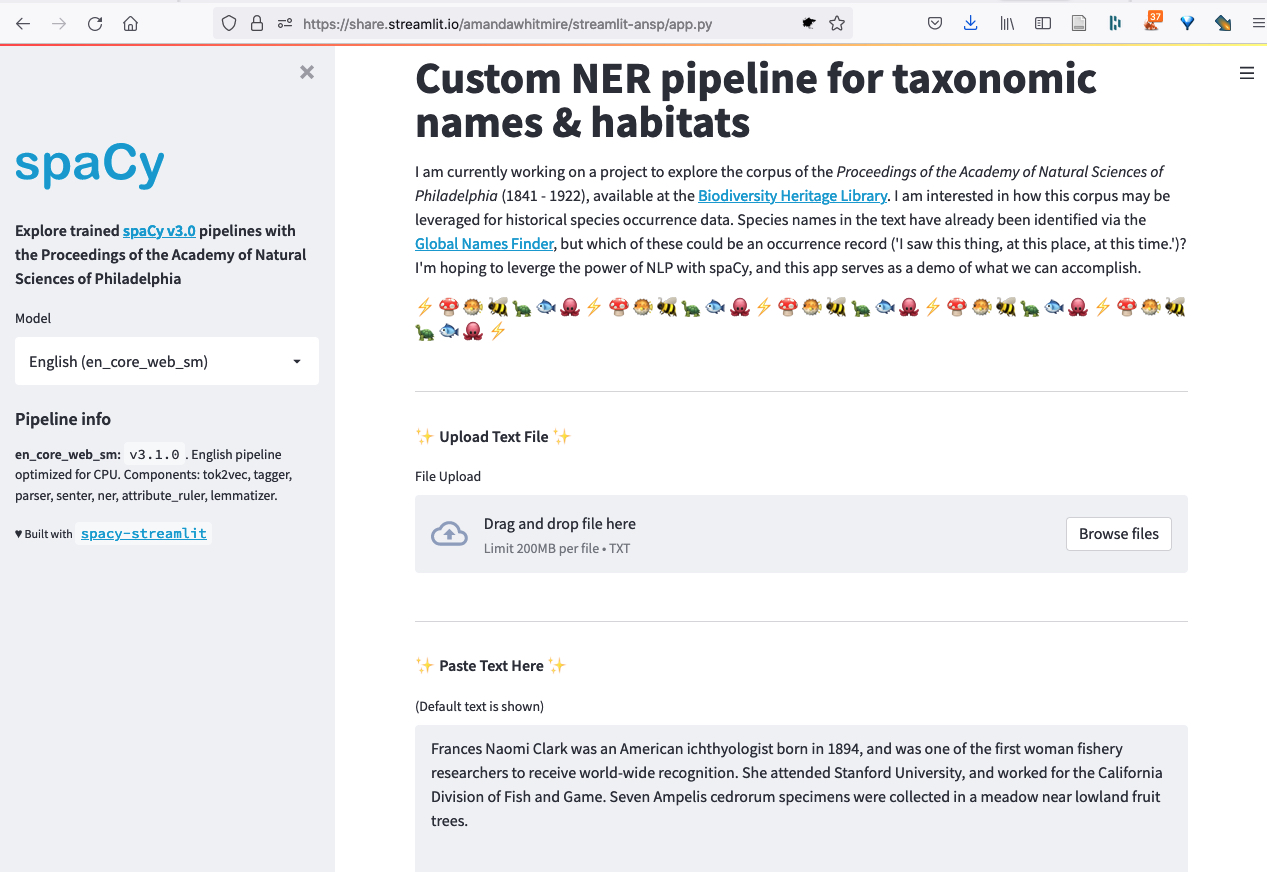Click the spaCy logo in sidebar
1267x872 pixels.
(90, 166)
